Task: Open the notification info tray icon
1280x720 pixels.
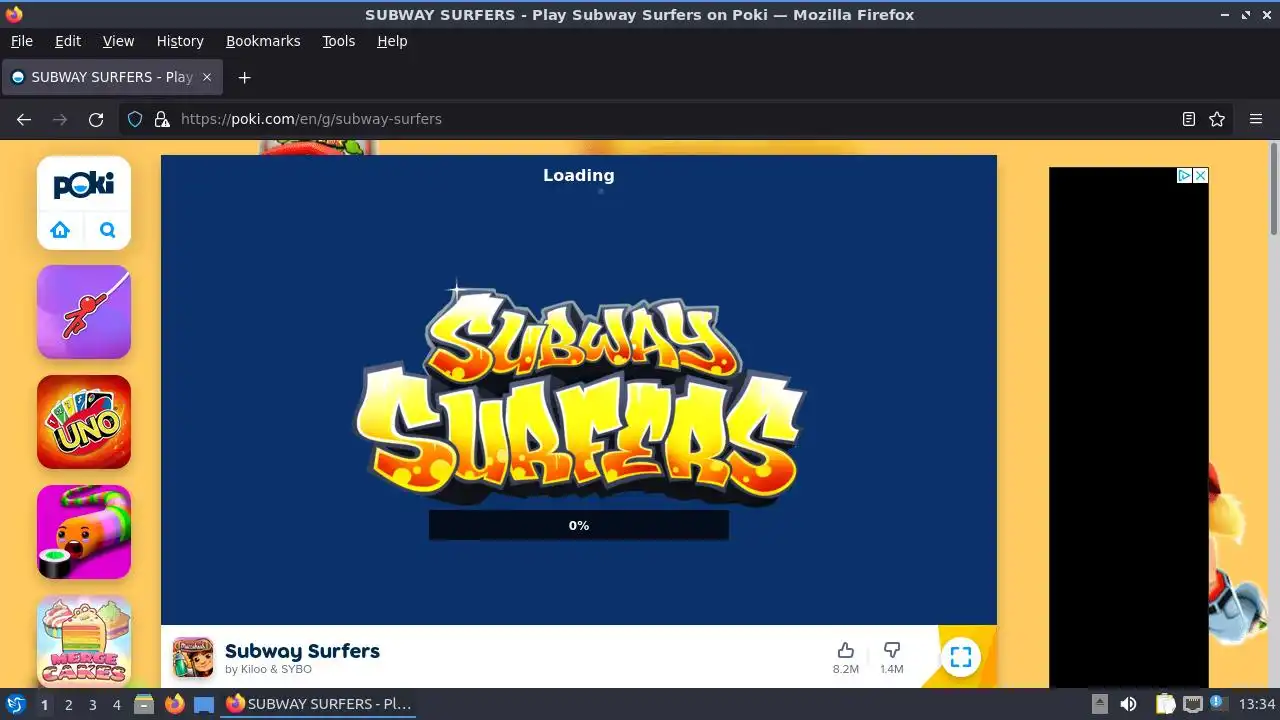Action: pyautogui.click(x=1217, y=704)
